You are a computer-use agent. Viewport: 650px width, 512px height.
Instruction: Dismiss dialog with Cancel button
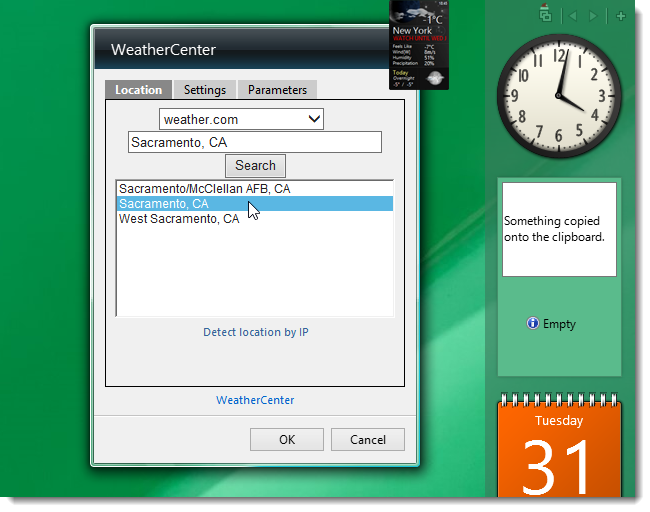368,439
